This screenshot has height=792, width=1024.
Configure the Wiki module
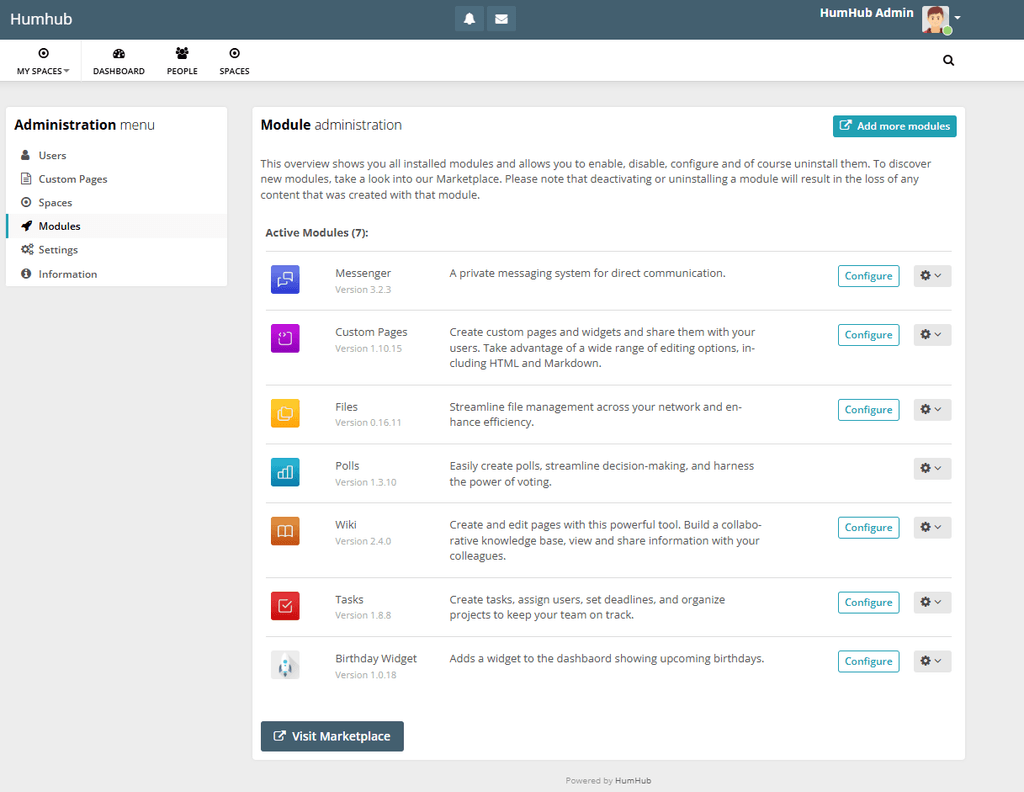click(x=868, y=528)
